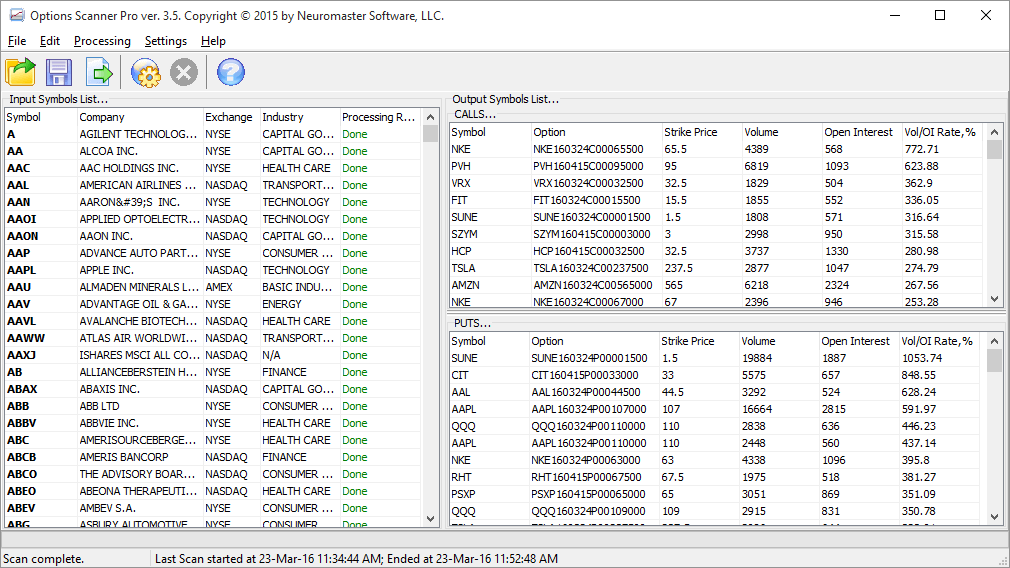The height and width of the screenshot is (568, 1010).
Task: Click the AAXJ iShares MSCI row
Action: [213, 355]
